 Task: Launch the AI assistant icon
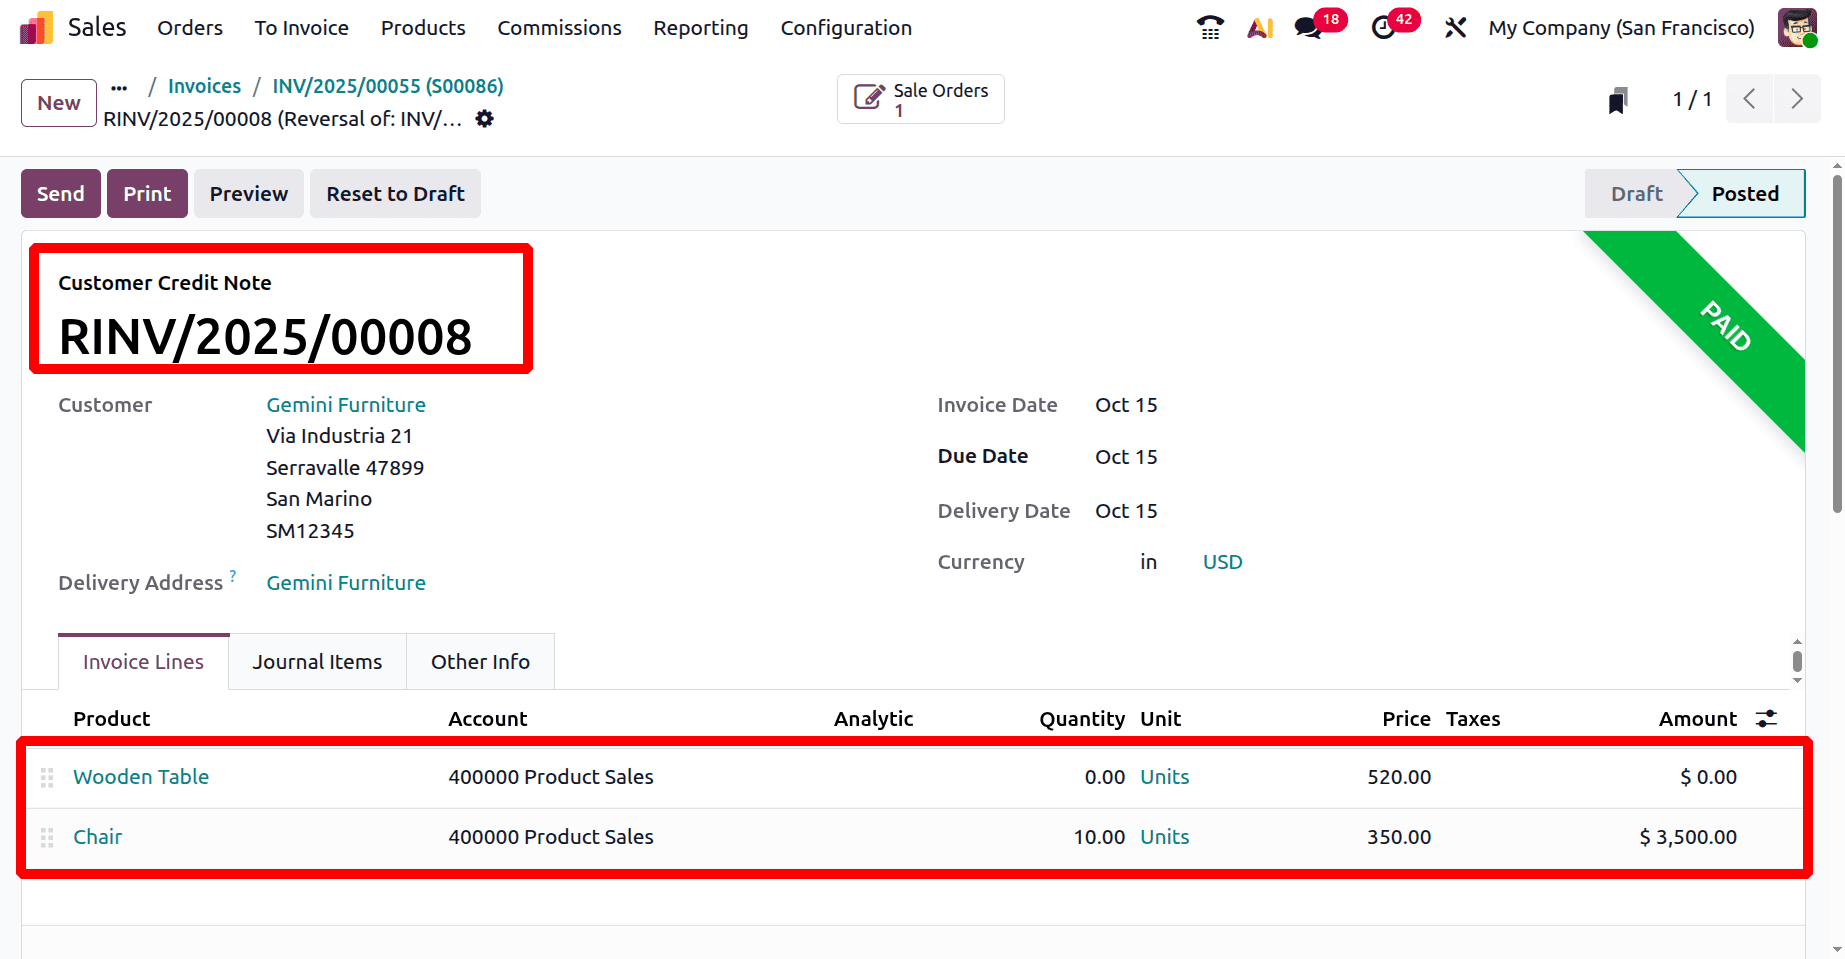(x=1259, y=27)
